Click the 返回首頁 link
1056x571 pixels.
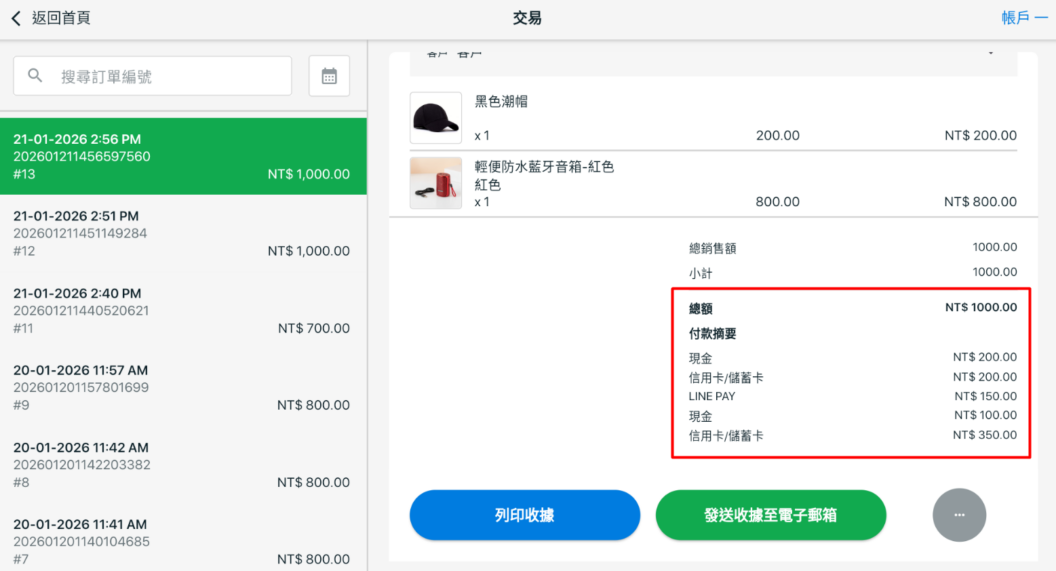(60, 18)
